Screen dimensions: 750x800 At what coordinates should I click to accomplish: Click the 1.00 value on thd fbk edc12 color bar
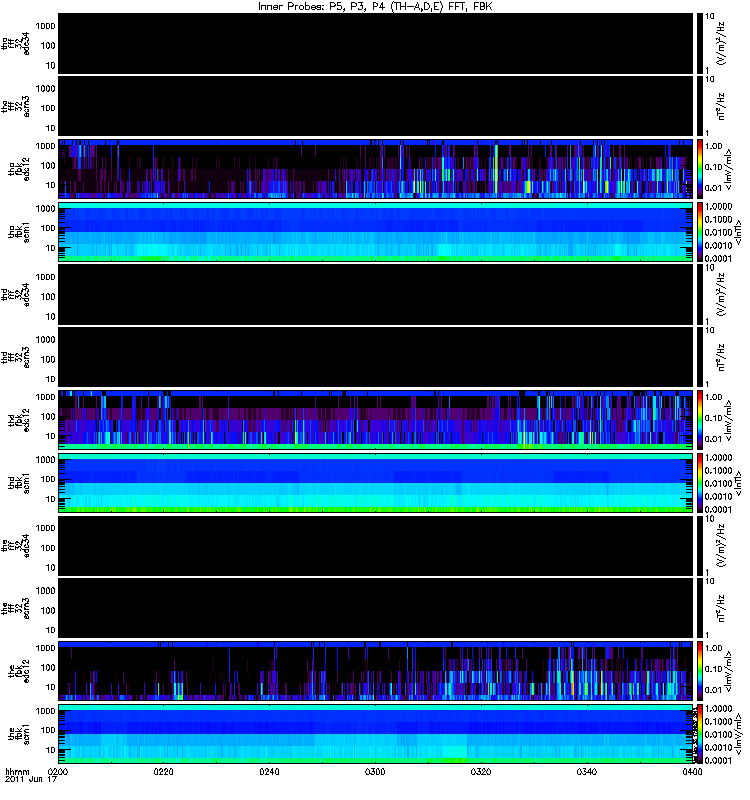(x=714, y=397)
